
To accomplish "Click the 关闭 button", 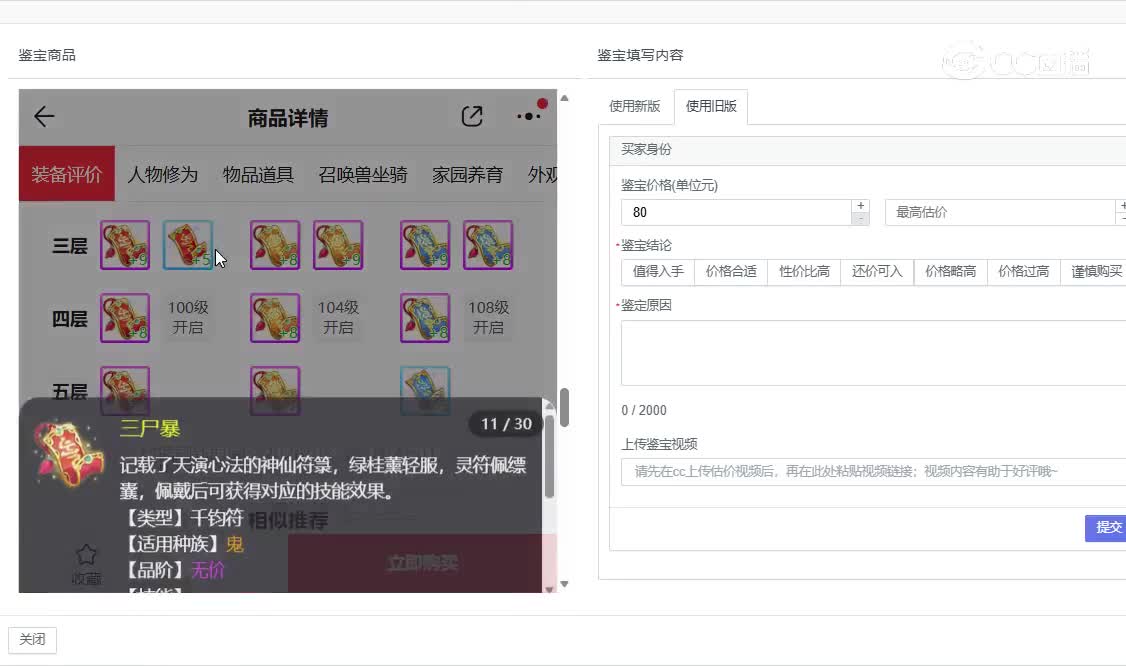I will coord(32,639).
